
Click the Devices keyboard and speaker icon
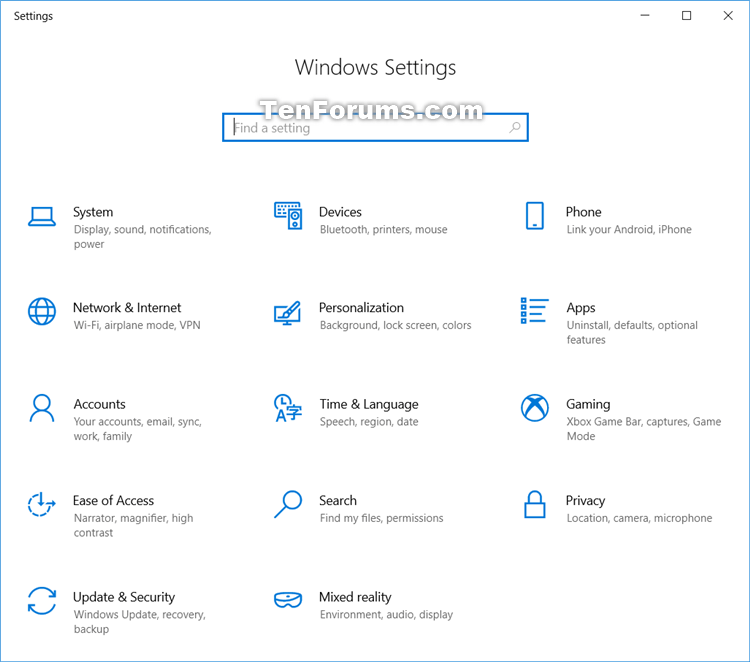(x=288, y=216)
